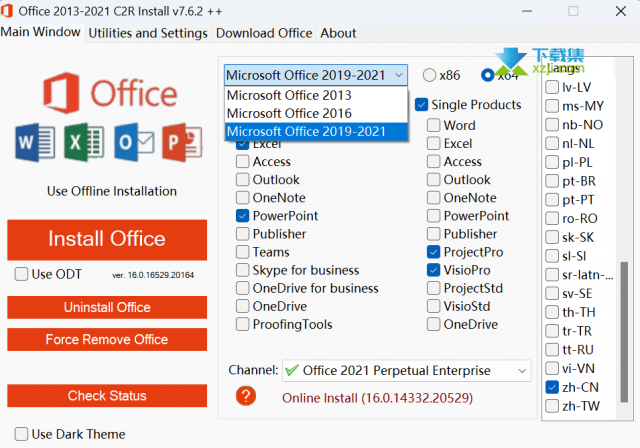Click the Excel icon in the logo area
Image resolution: width=640 pixels, height=448 pixels.
(x=83, y=143)
